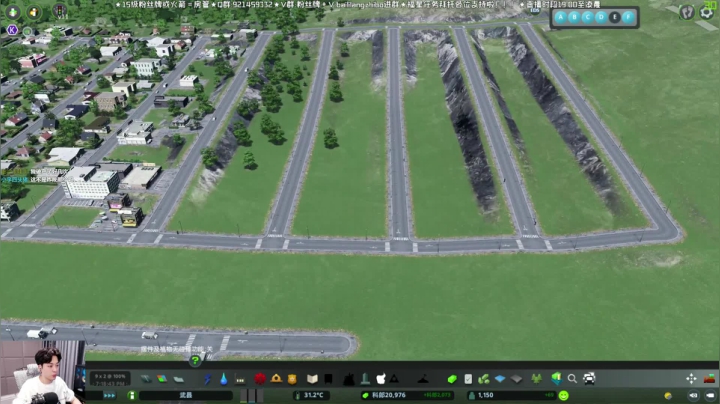Change game speed with triple-arrow button
Image resolution: width=720 pixels, height=404 pixels.
click(x=109, y=395)
